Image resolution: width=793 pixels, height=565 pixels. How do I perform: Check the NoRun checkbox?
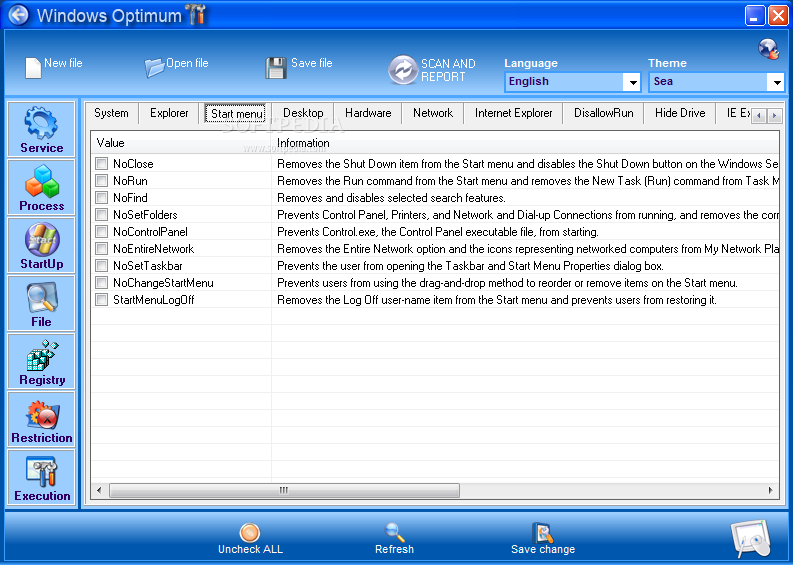coord(102,181)
